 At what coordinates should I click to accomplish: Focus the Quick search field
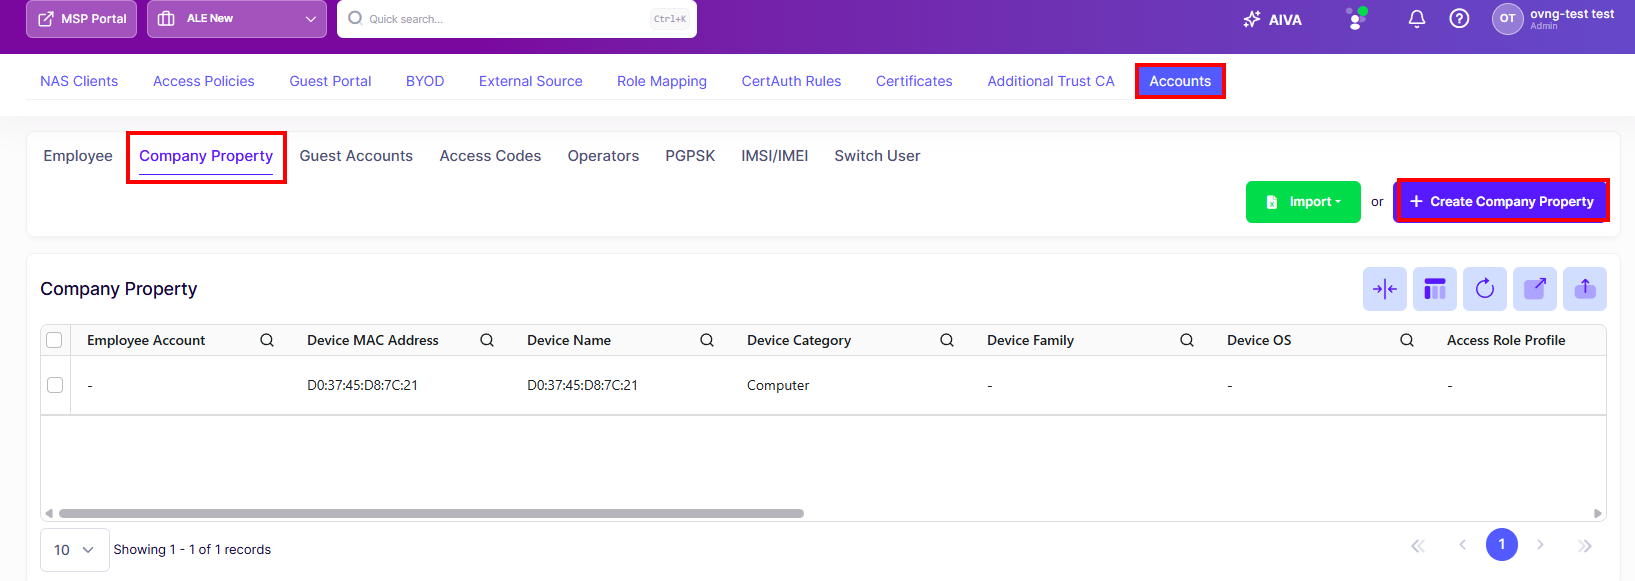517,19
